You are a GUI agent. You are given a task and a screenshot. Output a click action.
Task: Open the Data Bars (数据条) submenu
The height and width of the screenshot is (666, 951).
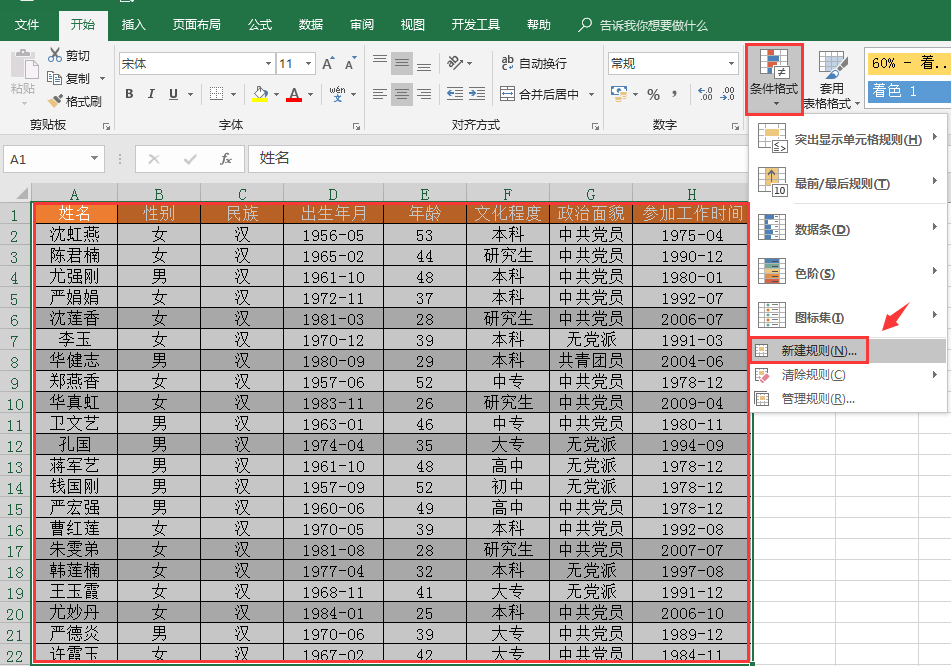click(x=848, y=229)
